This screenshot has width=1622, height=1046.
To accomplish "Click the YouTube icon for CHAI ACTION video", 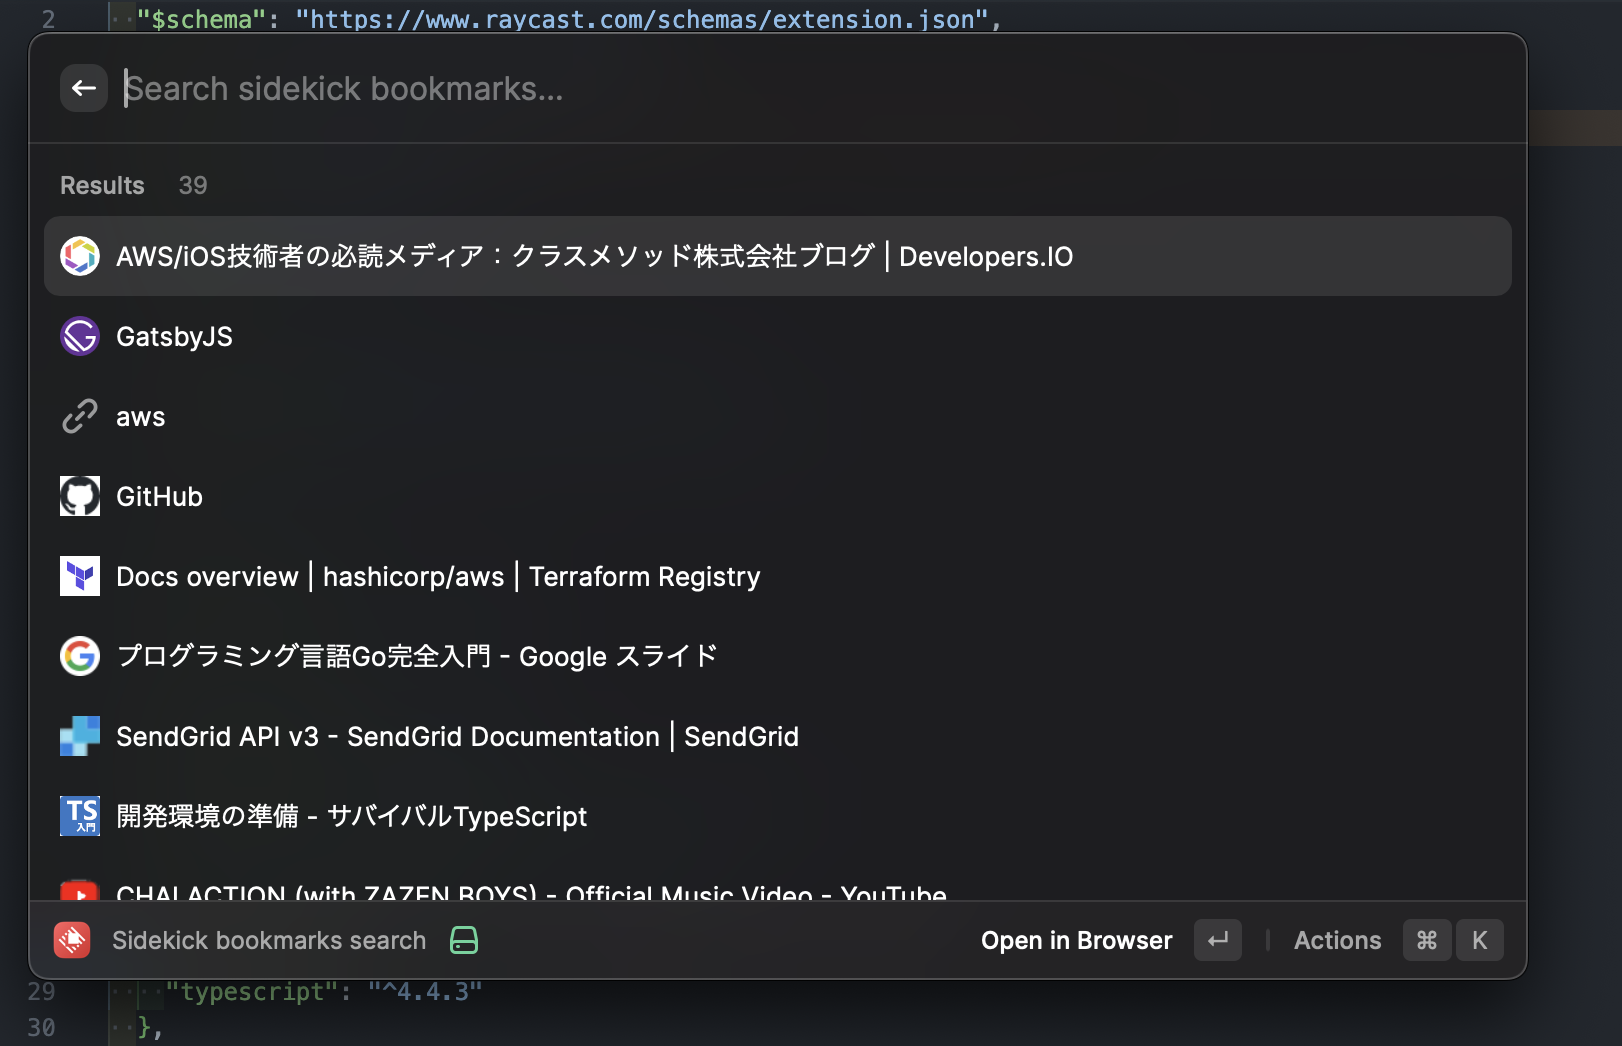I will tap(79, 893).
